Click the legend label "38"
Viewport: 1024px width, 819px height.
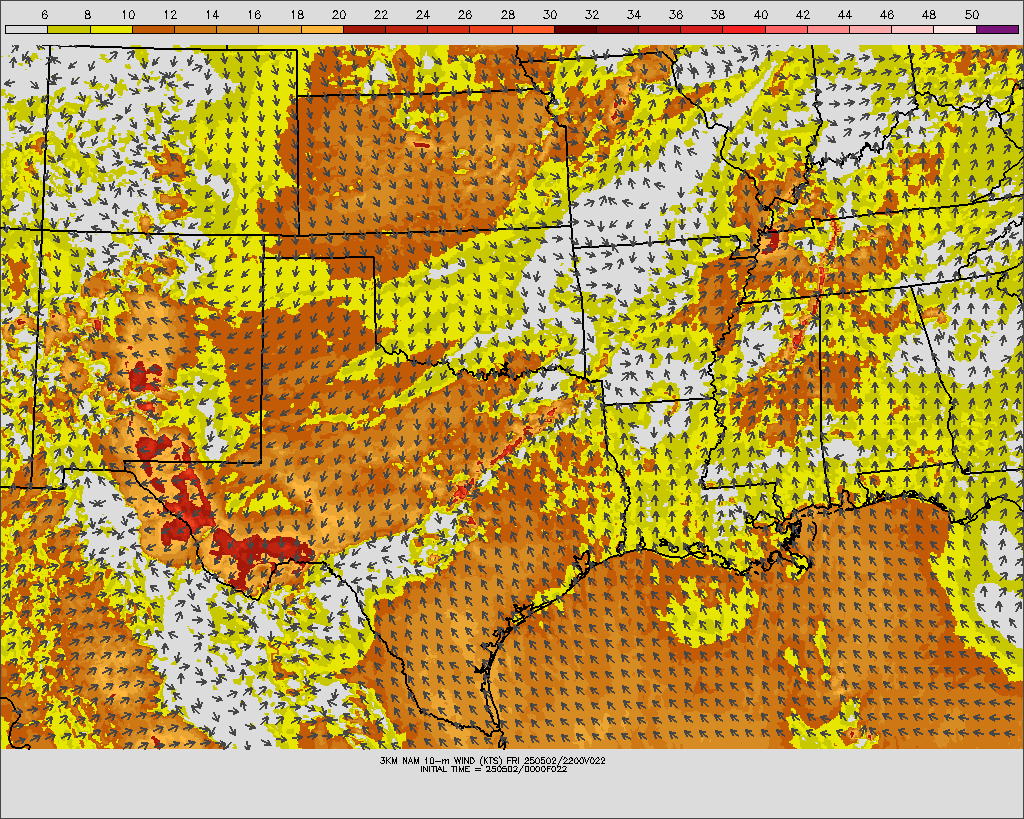[x=718, y=14]
